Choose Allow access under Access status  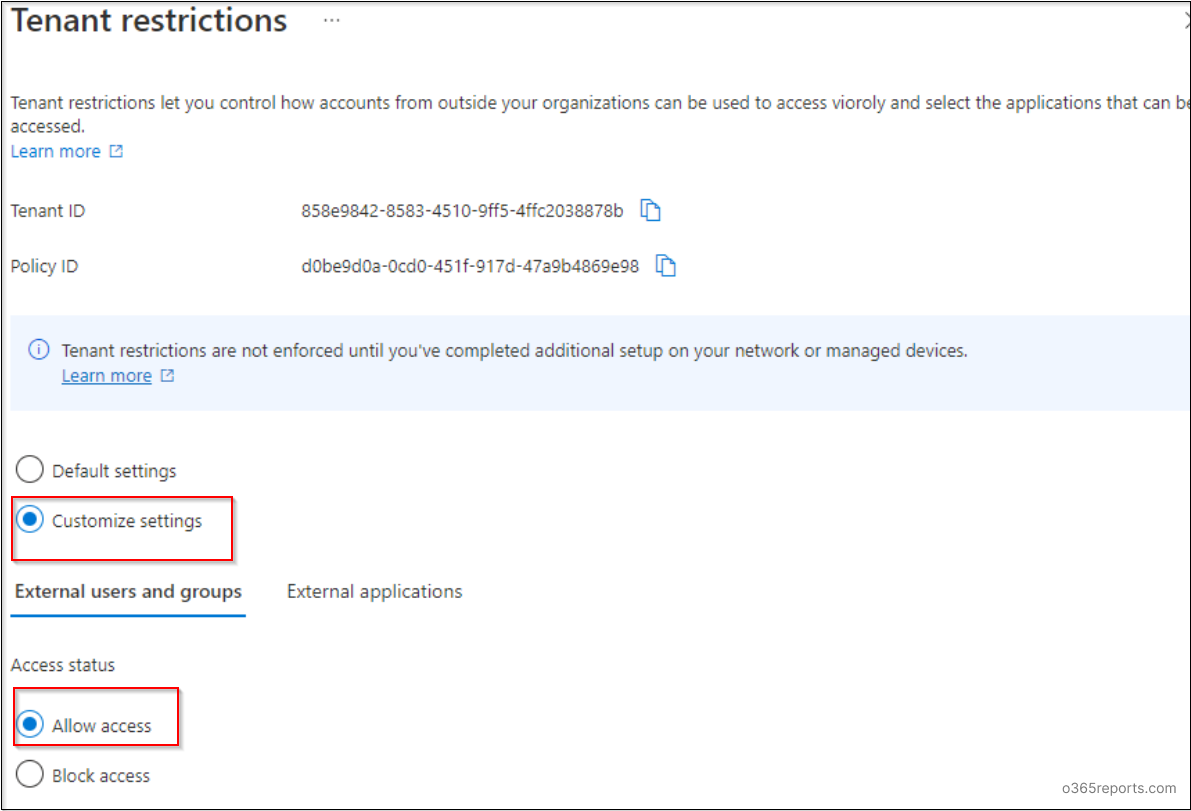30,724
